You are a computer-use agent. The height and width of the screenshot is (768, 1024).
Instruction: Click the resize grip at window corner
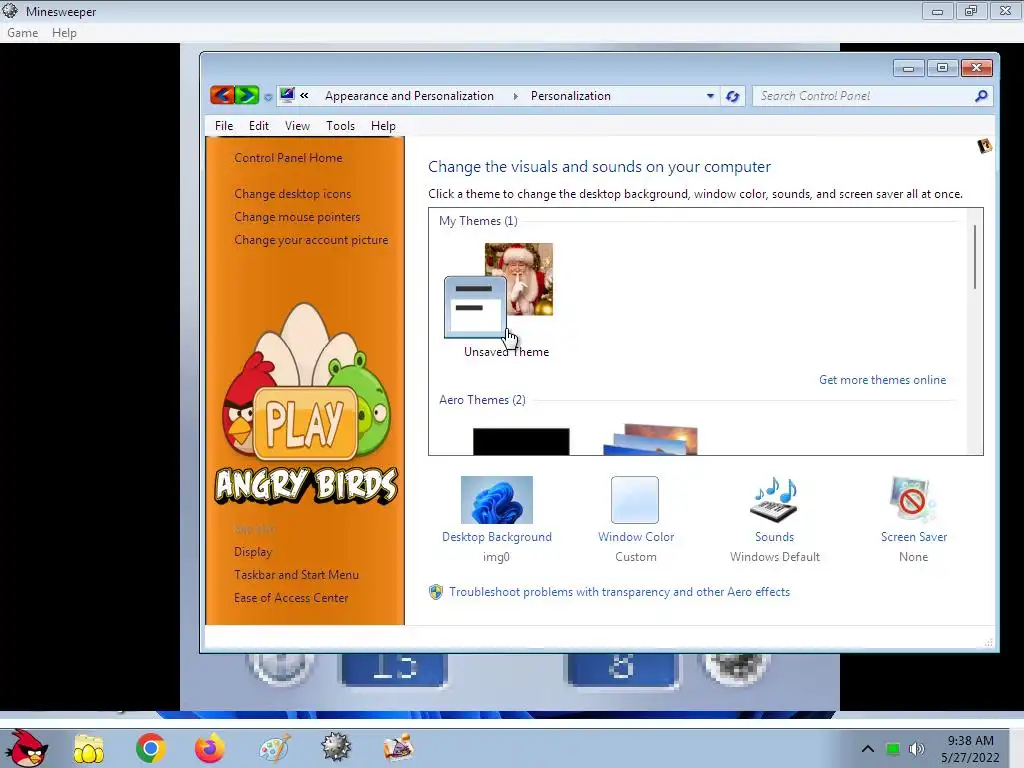989,643
